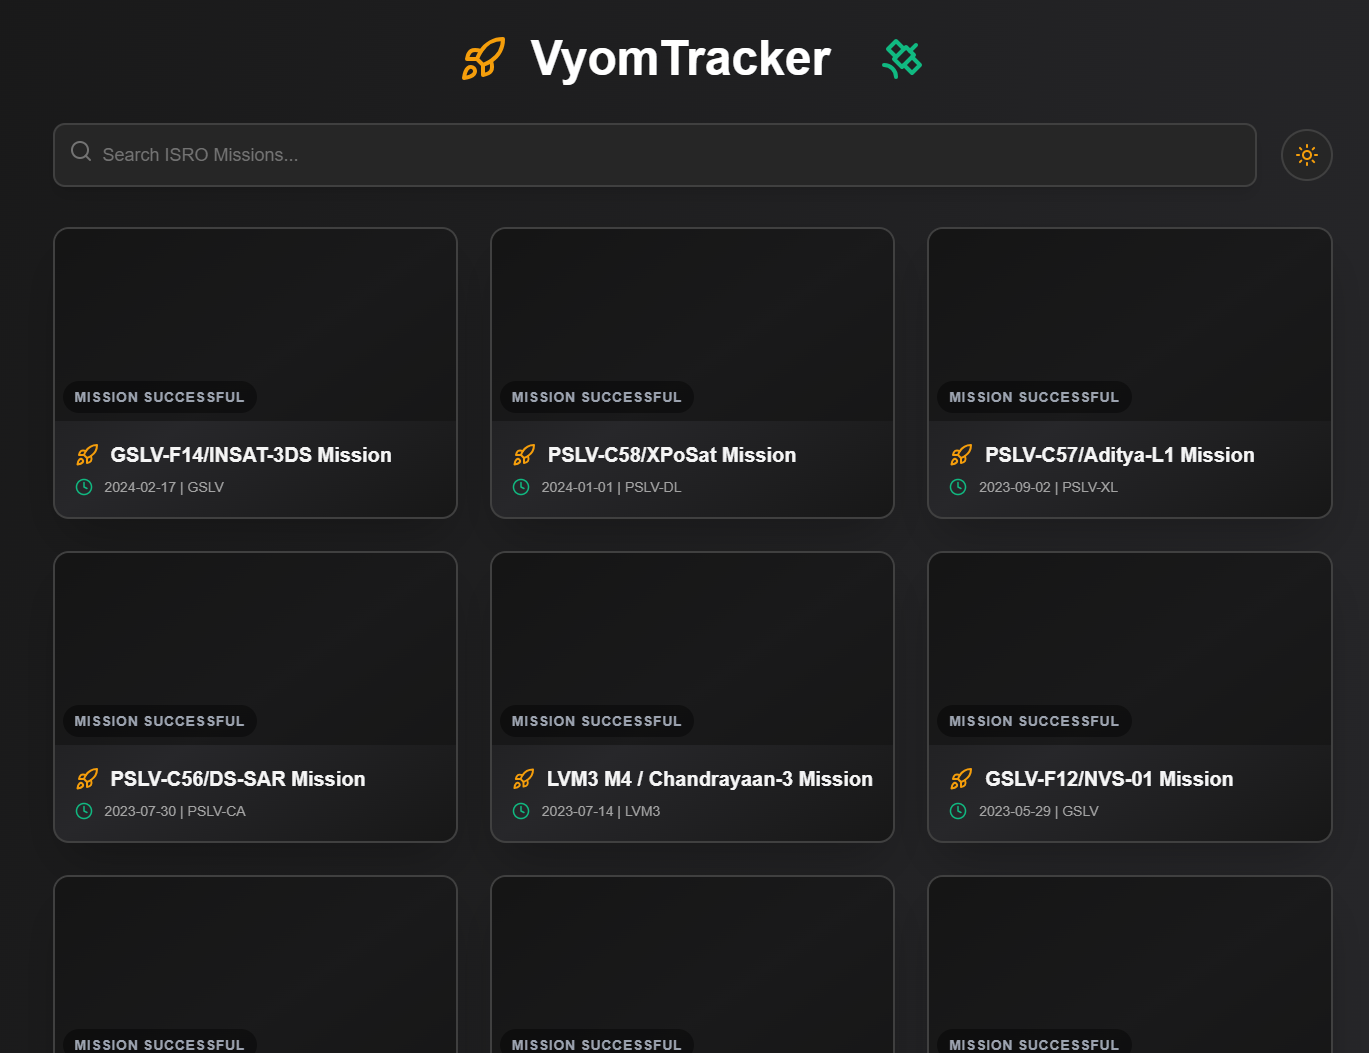Click Mission Successful badge on Chandrayaan-3 card
Screen dimensions: 1369x1053
[x=597, y=721]
